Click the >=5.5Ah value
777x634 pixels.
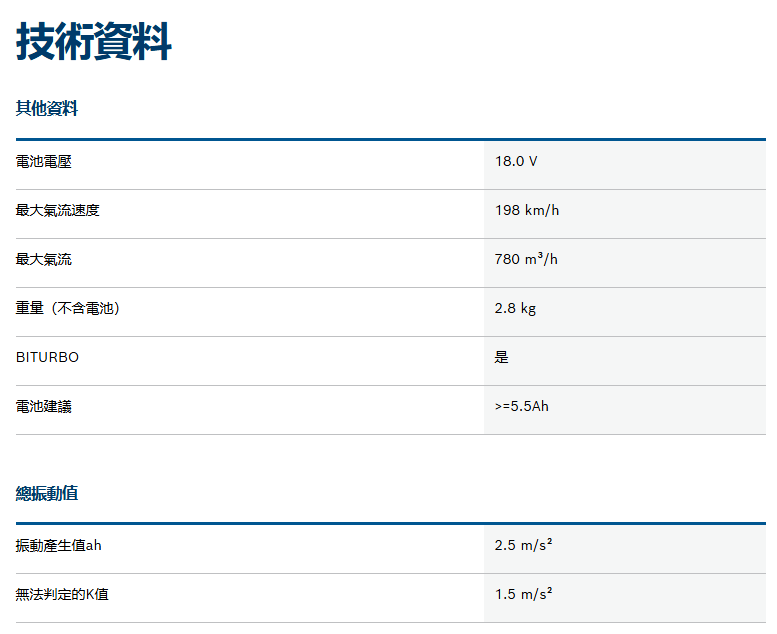click(522, 406)
